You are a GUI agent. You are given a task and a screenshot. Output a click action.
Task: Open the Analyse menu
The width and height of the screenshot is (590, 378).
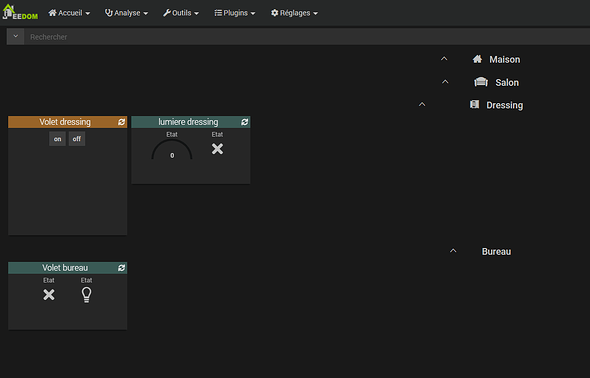tap(126, 13)
